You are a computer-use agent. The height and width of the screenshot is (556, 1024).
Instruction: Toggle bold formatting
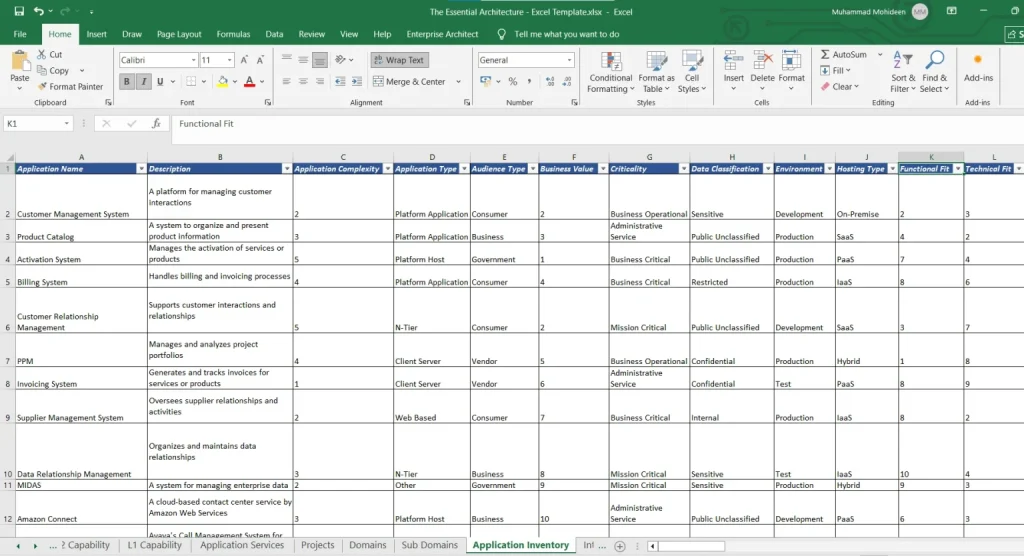[x=127, y=82]
